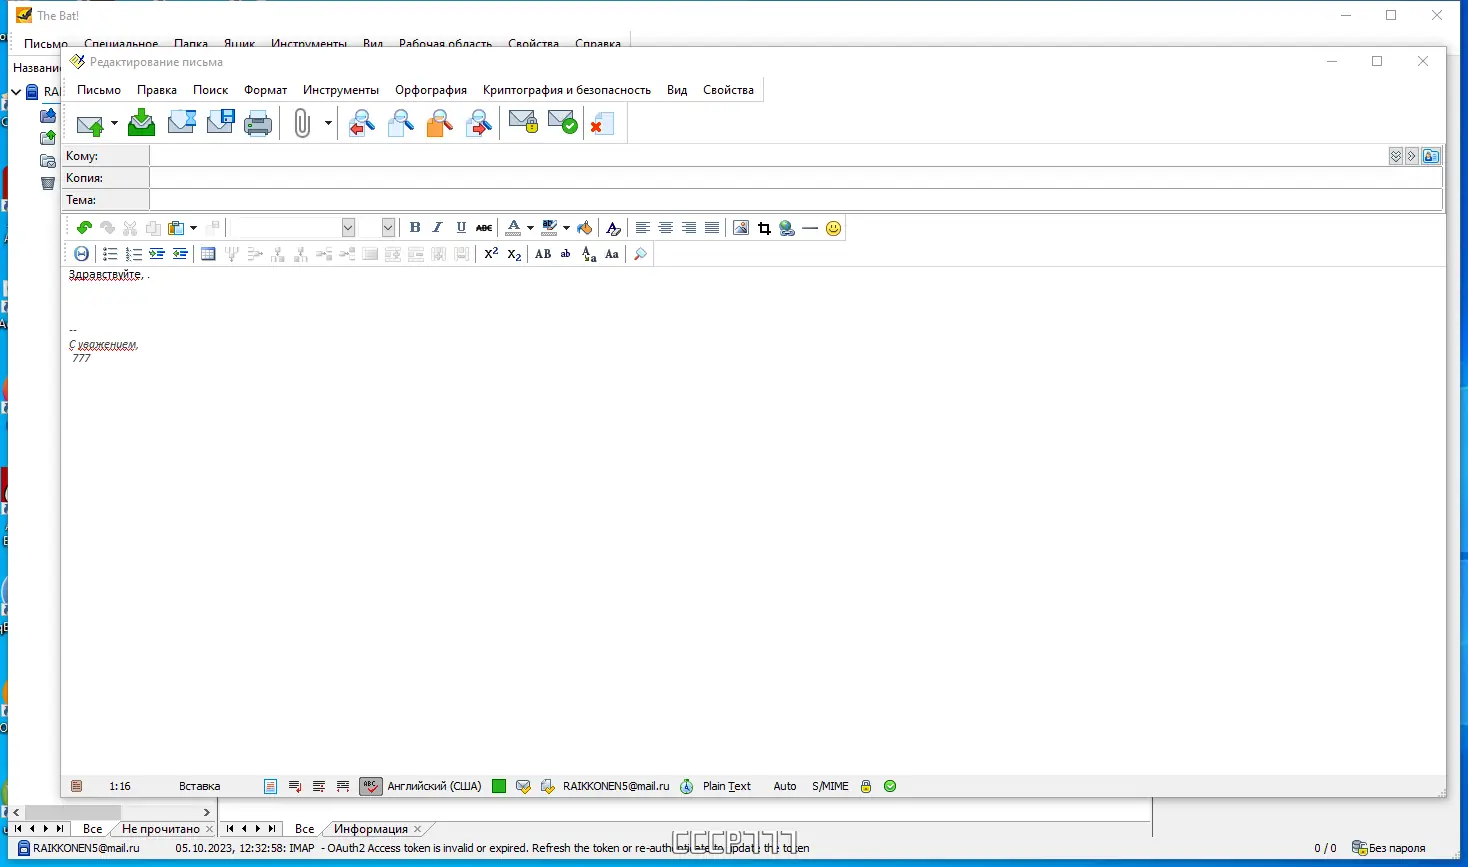This screenshot has width=1468, height=867.
Task: Switch to Не прочитано tab in main window
Action: pos(161,829)
